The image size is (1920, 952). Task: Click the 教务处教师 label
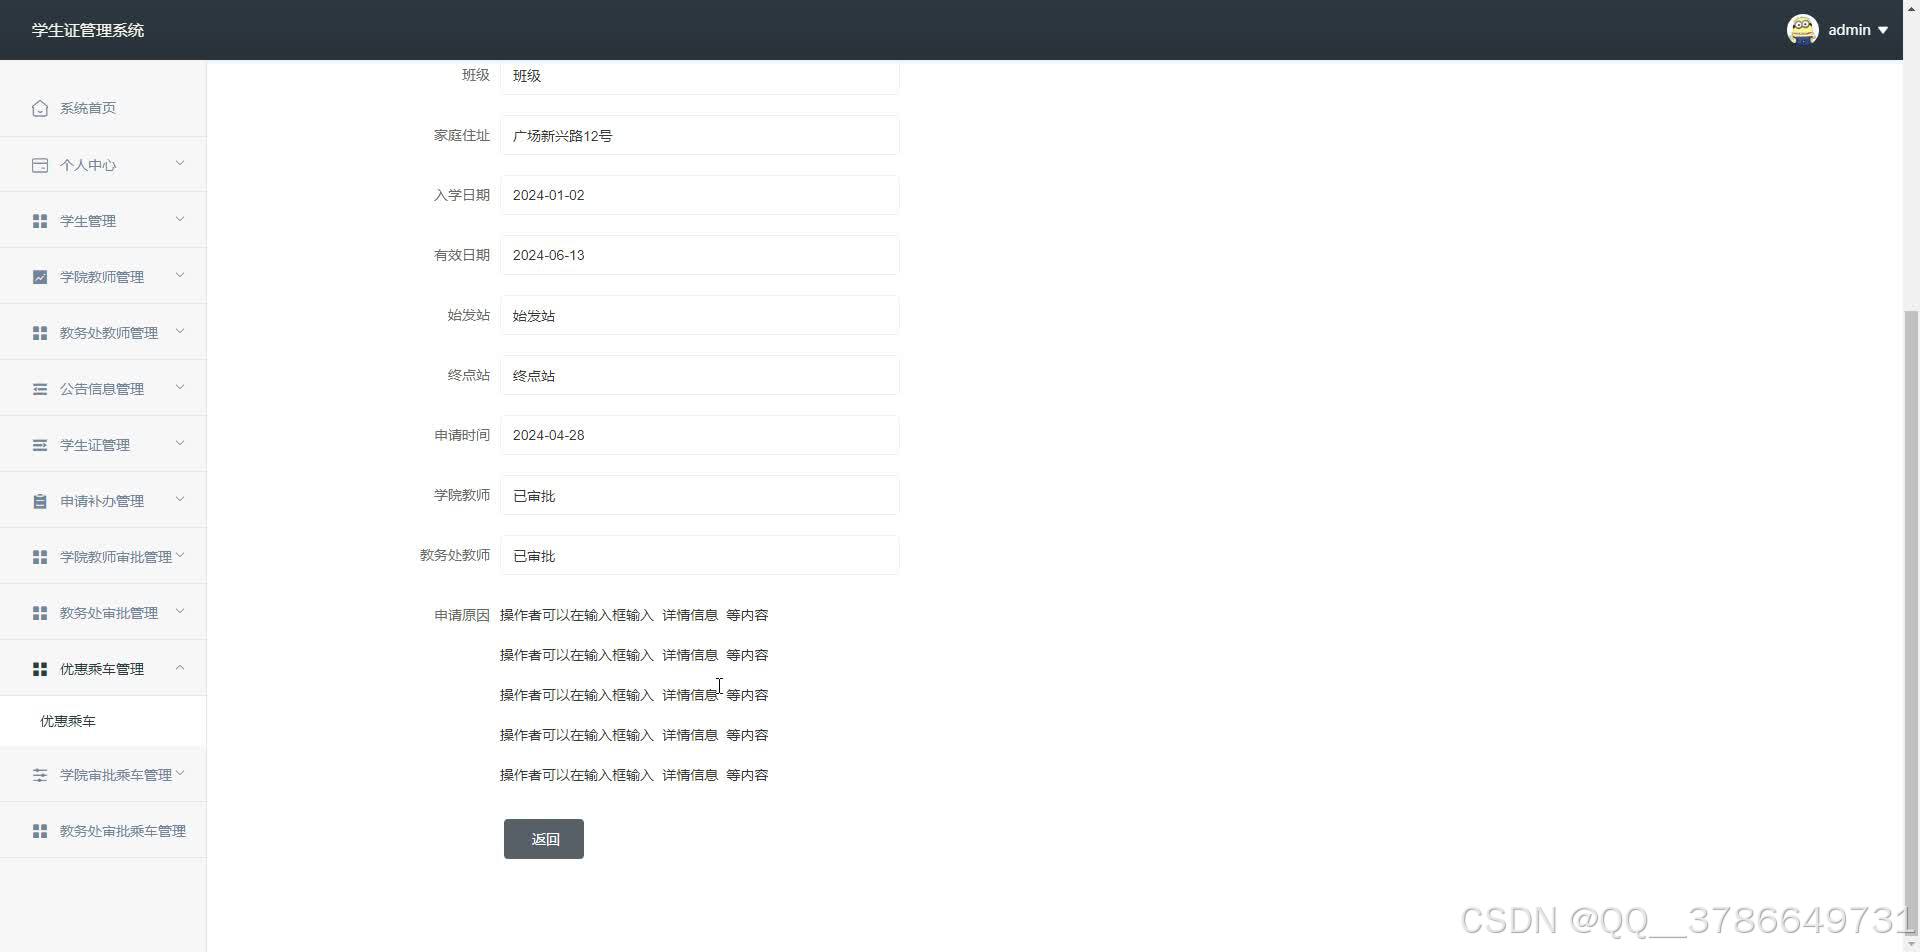tap(455, 555)
